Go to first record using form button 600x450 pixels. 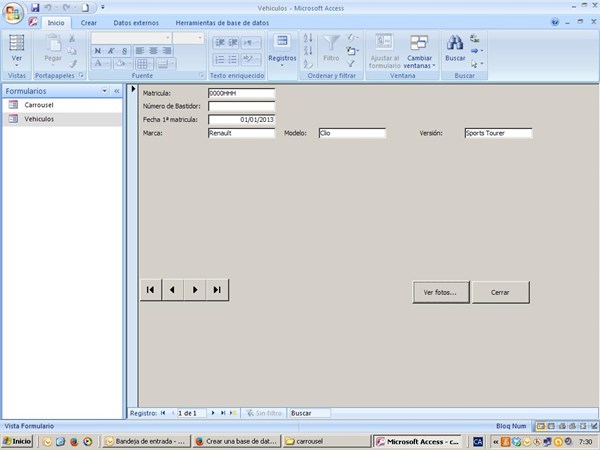pos(151,290)
